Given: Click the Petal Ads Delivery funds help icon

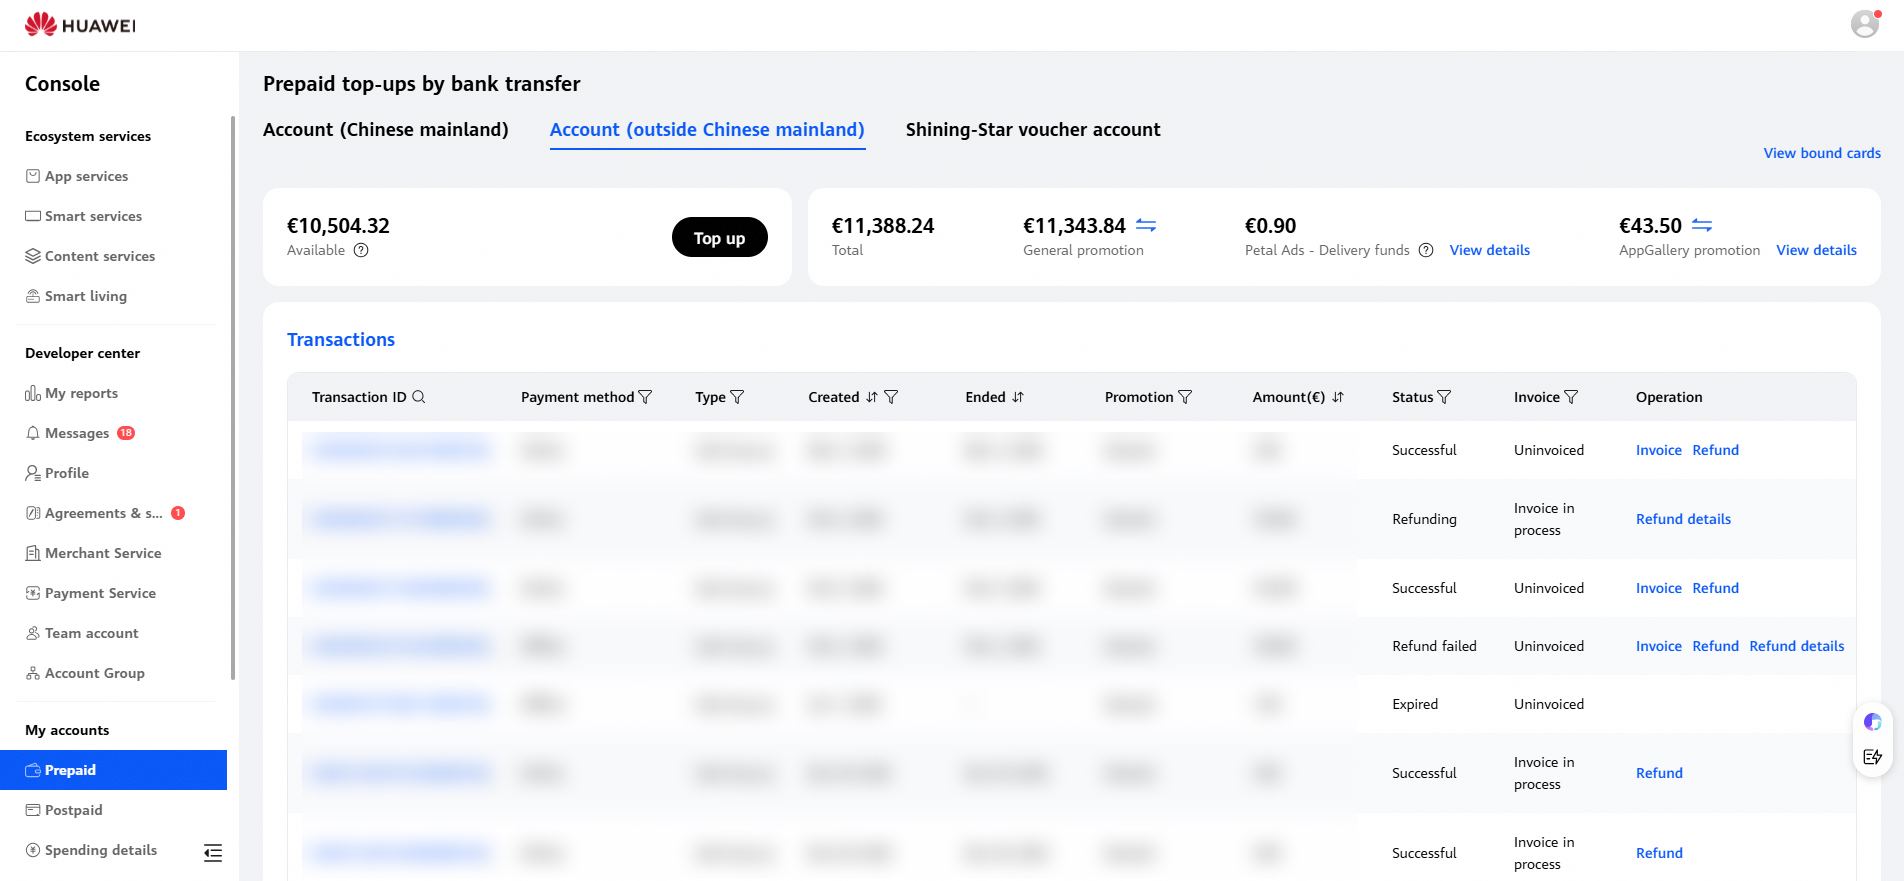Looking at the screenshot, I should 1426,250.
